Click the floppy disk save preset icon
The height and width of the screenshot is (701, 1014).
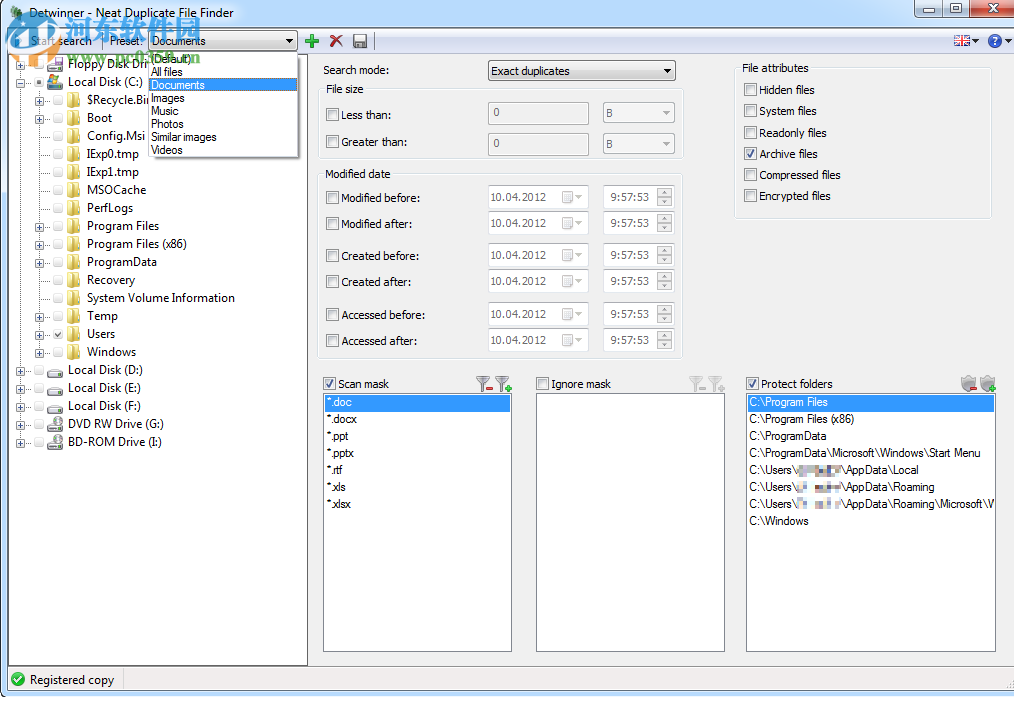click(x=360, y=41)
